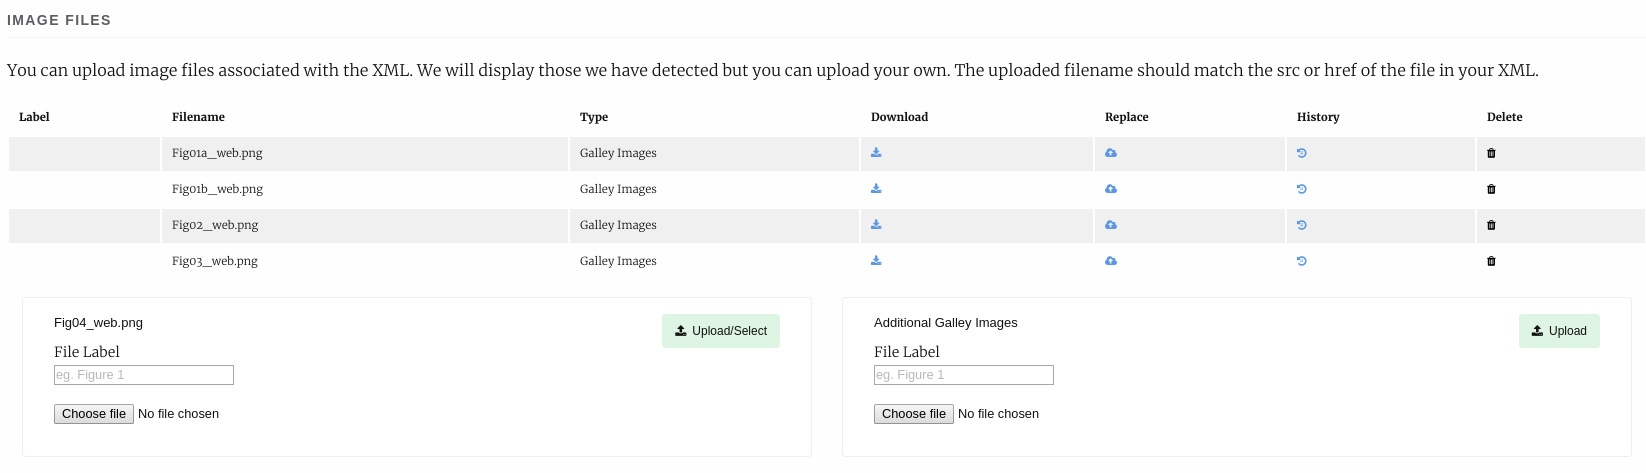Download the Fig01a_web.png file
Screen dimensions: 1646x473
(876, 153)
